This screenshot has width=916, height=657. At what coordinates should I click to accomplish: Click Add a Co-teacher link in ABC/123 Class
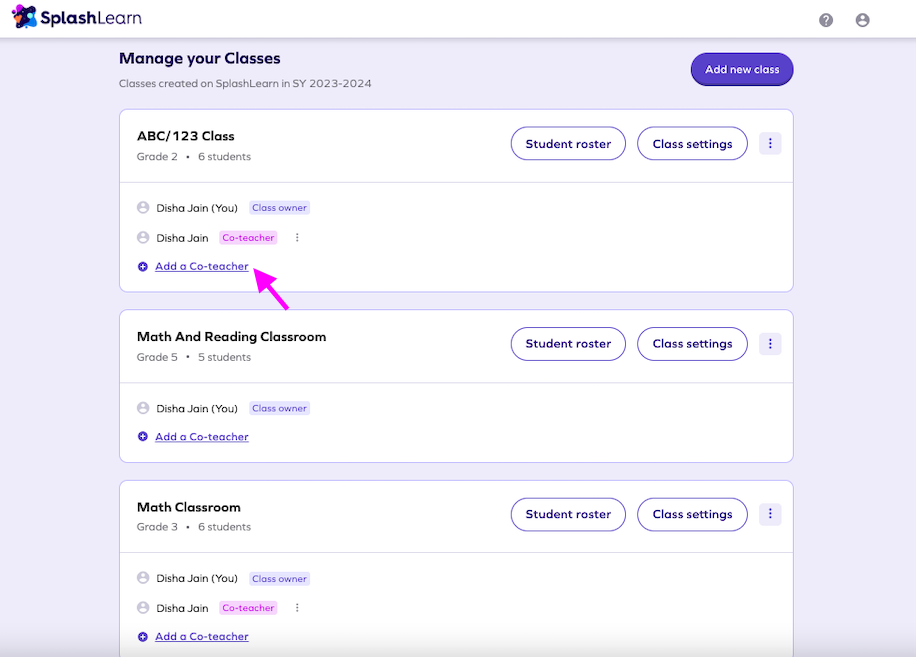pyautogui.click(x=201, y=267)
